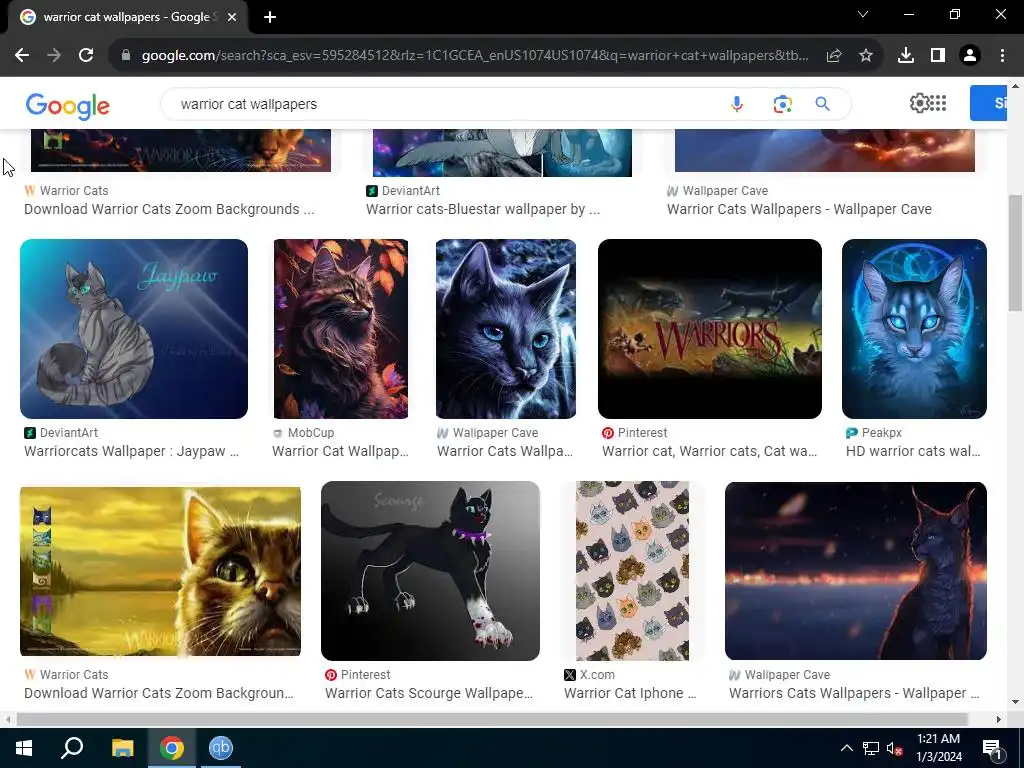Image resolution: width=1024 pixels, height=768 pixels.
Task: Go to Google homepage via logo
Action: coord(68,106)
